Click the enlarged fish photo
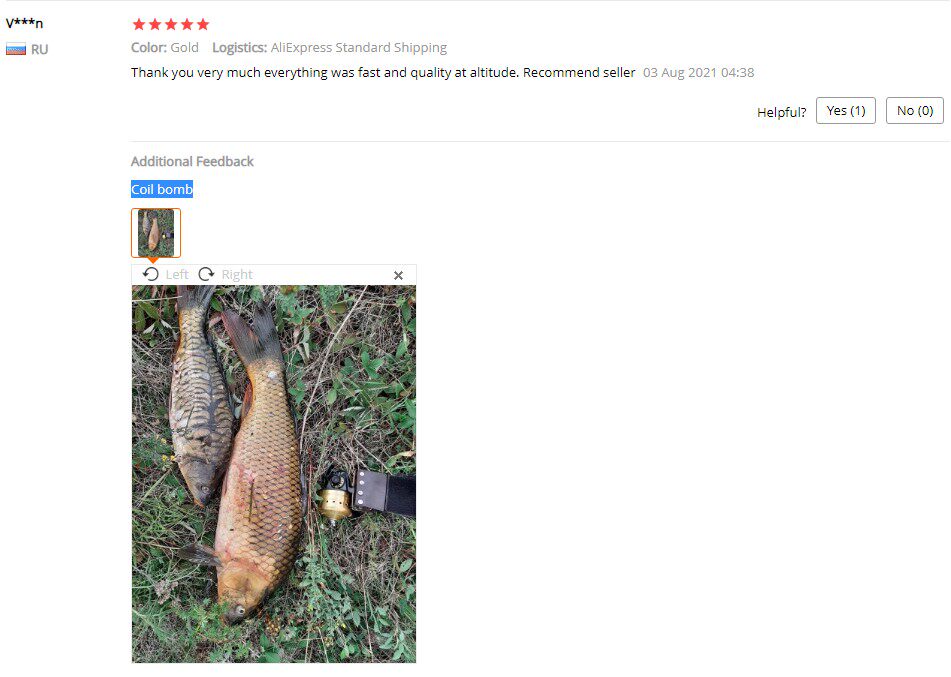This screenshot has width=951, height=677. 274,474
